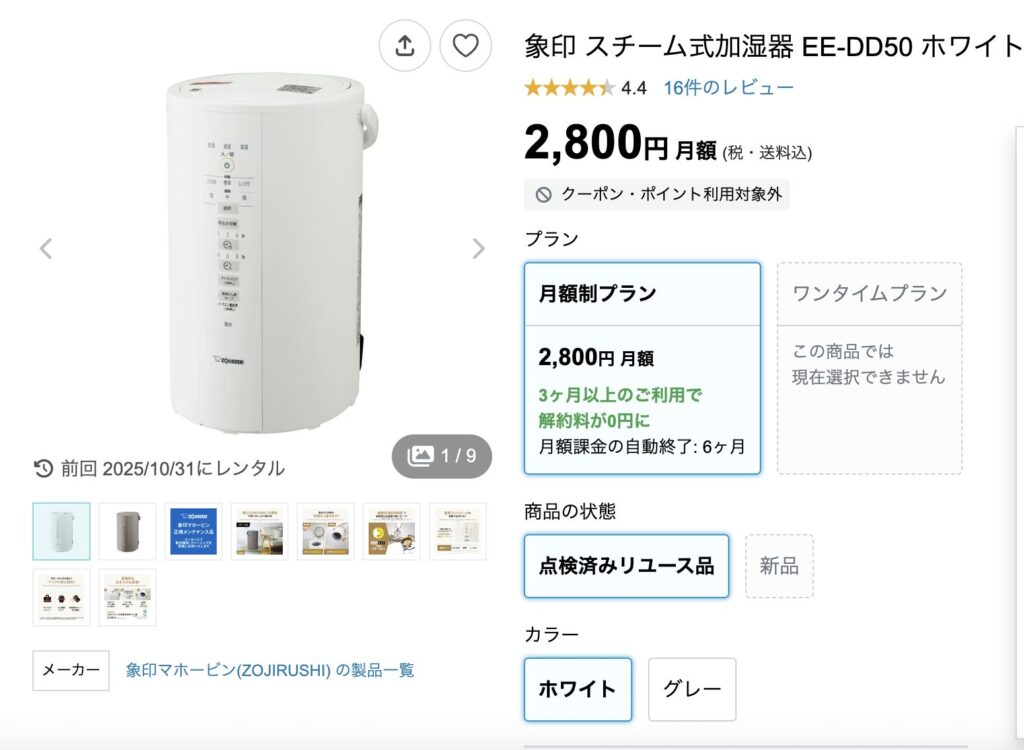The width and height of the screenshot is (1024, 750).
Task: Click the share upload icon
Action: [x=405, y=46]
